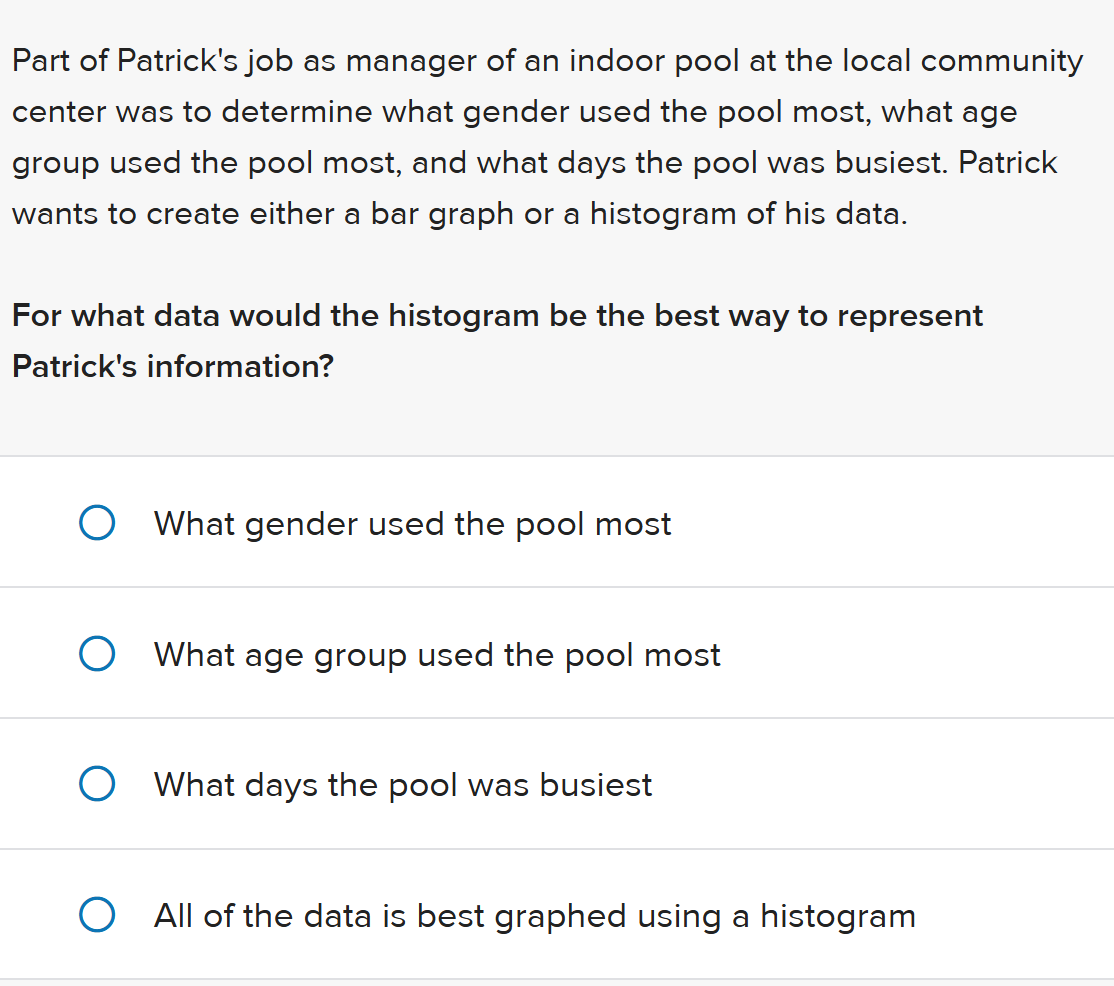Select the radio button for 'What gender used the pool most'
The width and height of the screenshot is (1114, 986).
[97, 522]
